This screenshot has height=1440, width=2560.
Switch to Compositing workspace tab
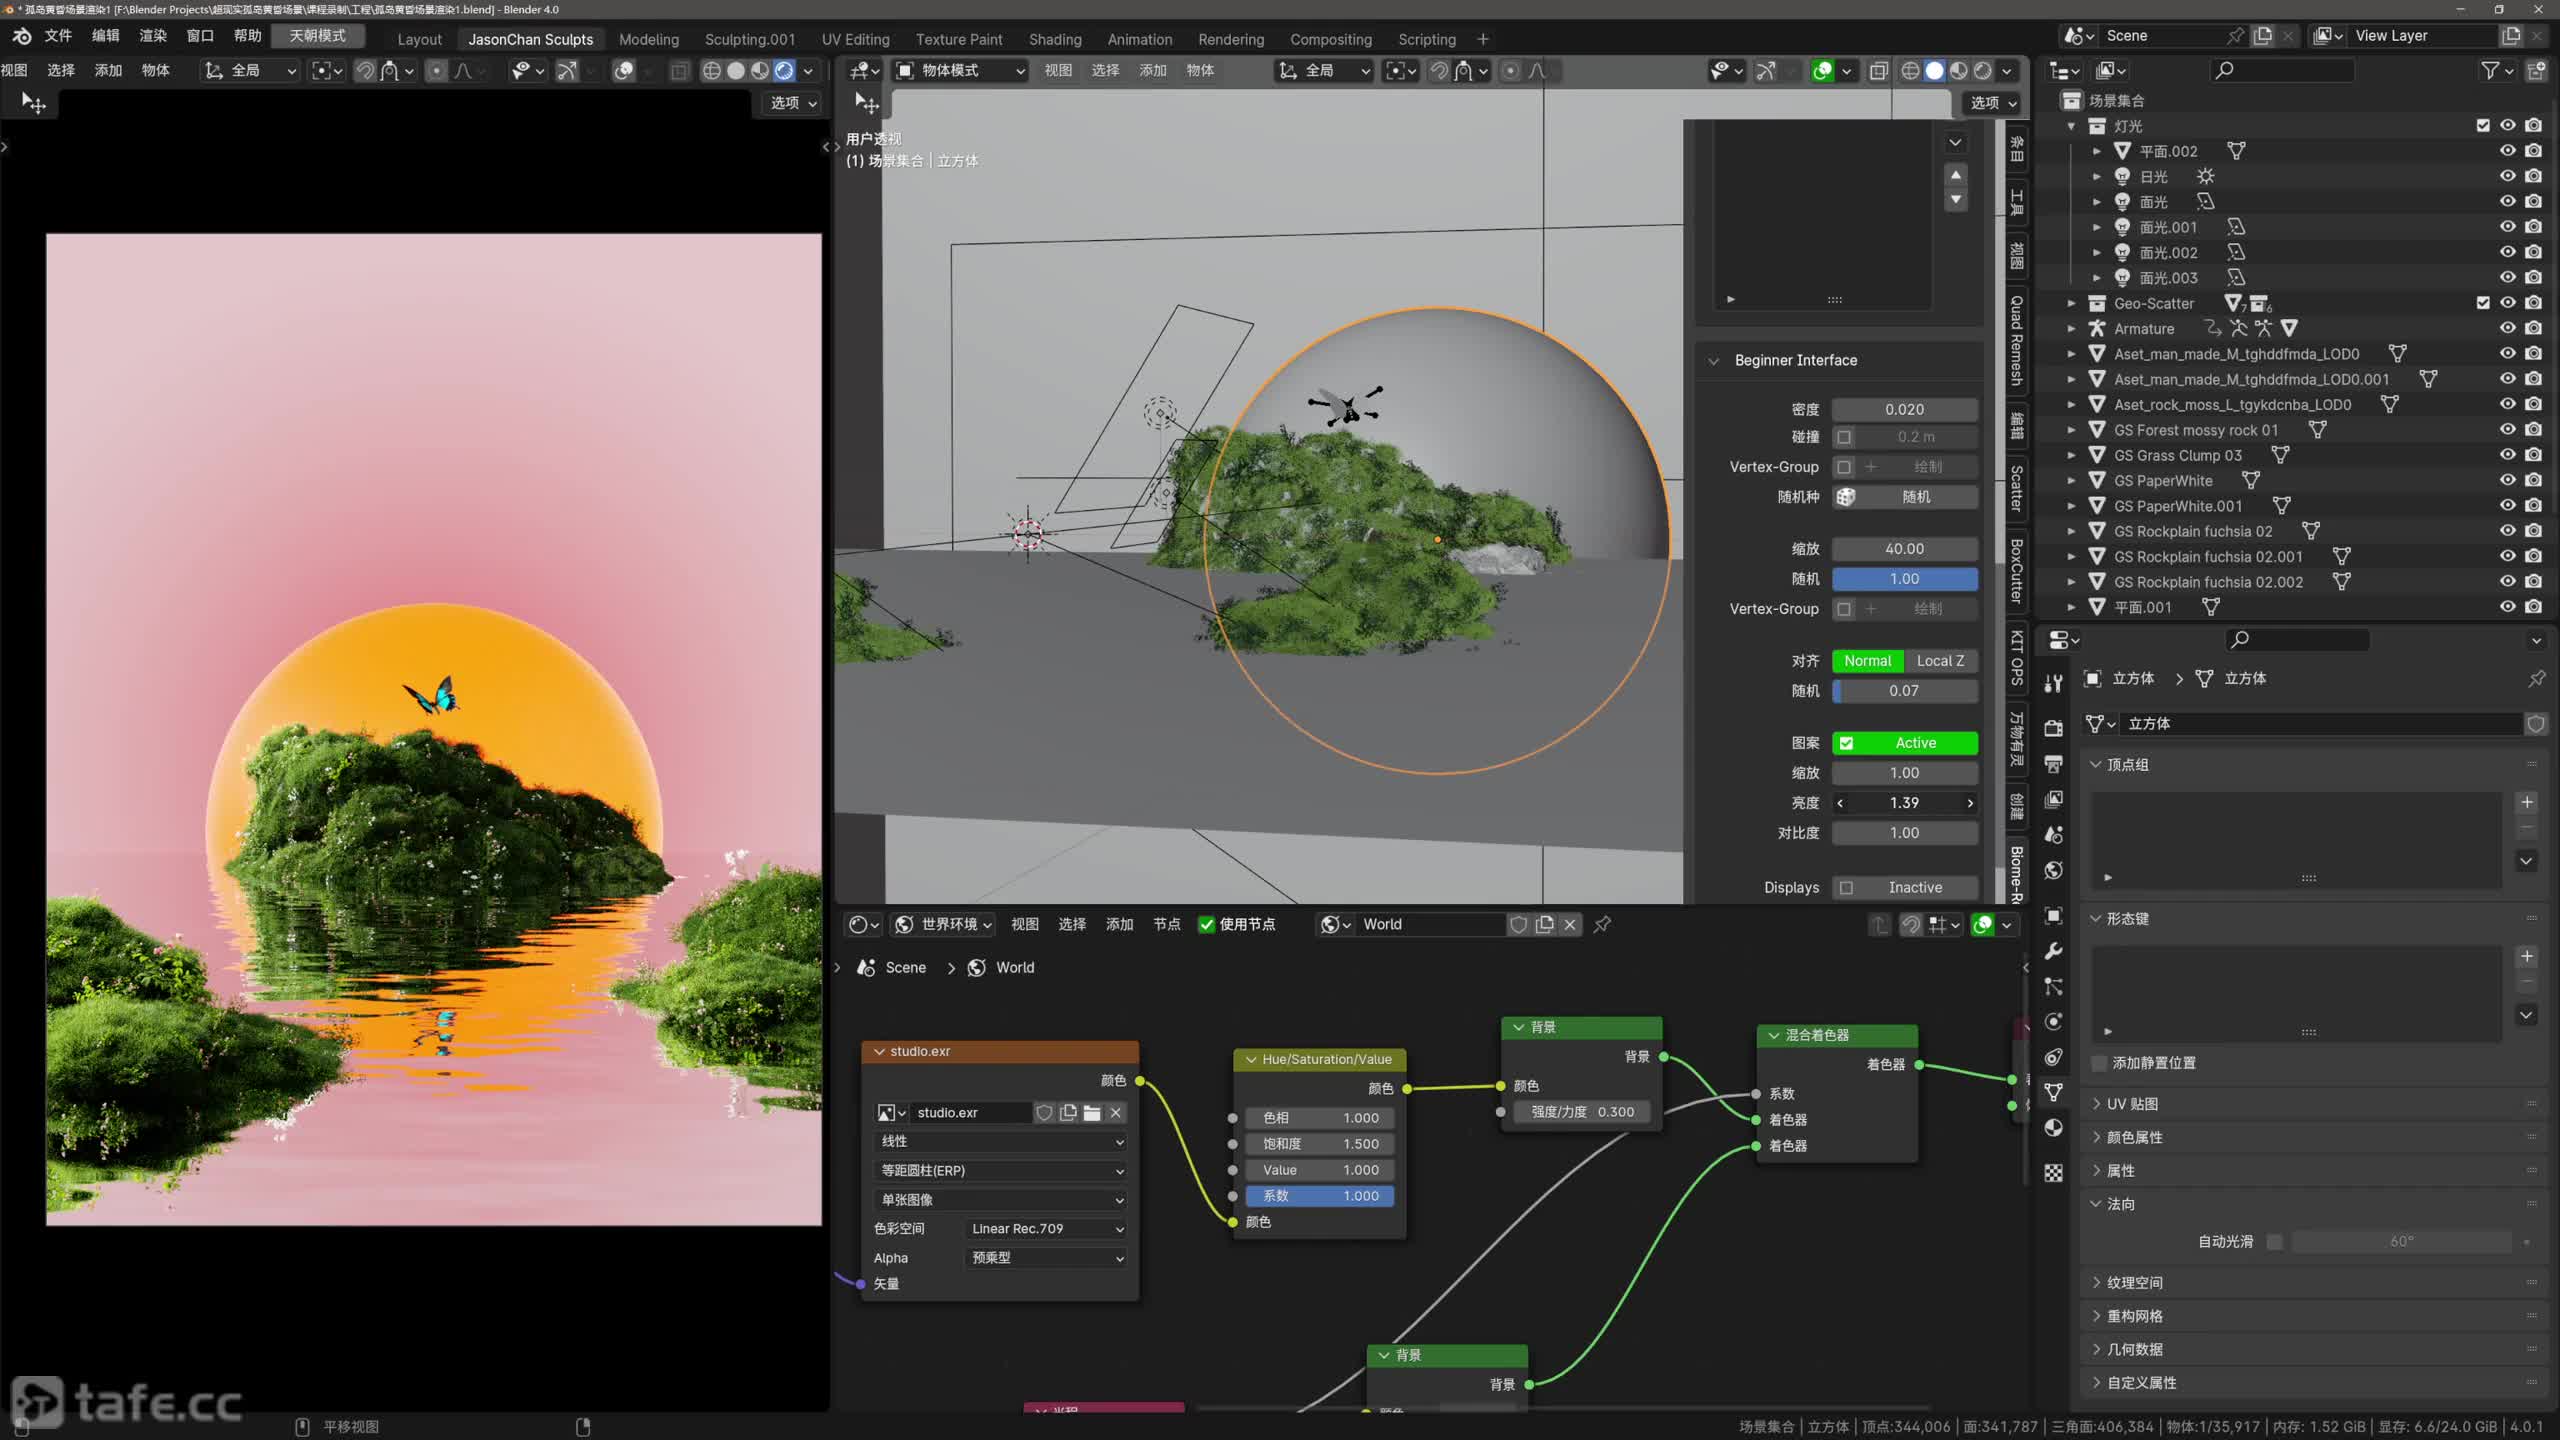click(x=1330, y=40)
